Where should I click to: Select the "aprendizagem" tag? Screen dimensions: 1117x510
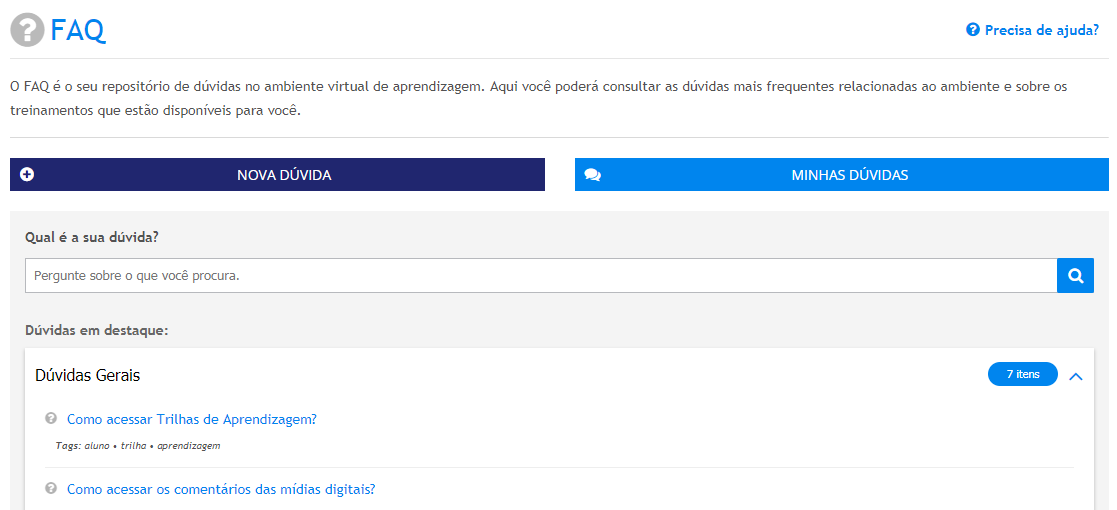pos(188,446)
